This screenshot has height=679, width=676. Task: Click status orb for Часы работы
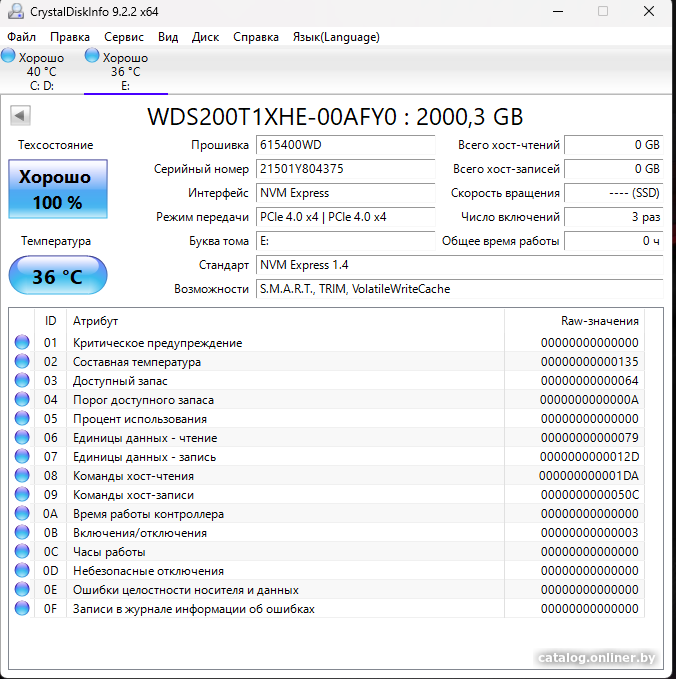coord(22,552)
